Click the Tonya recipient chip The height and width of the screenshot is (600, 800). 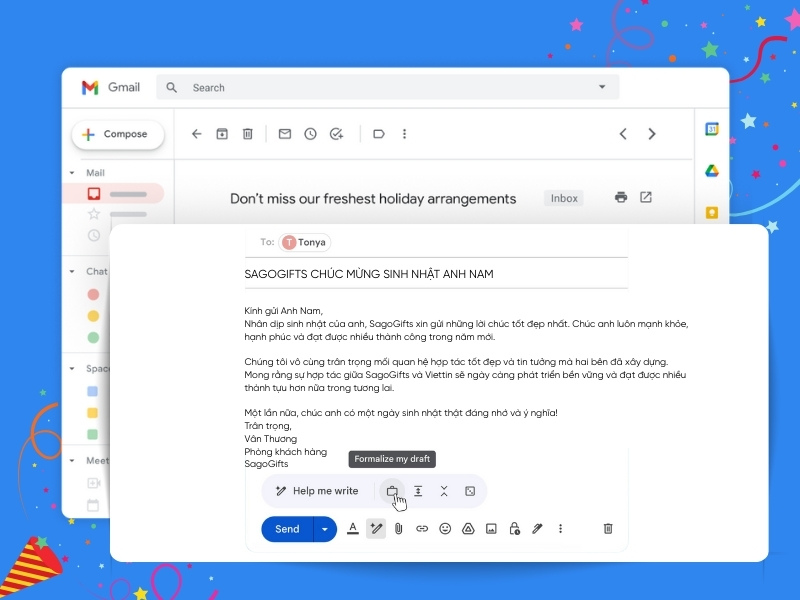(305, 242)
